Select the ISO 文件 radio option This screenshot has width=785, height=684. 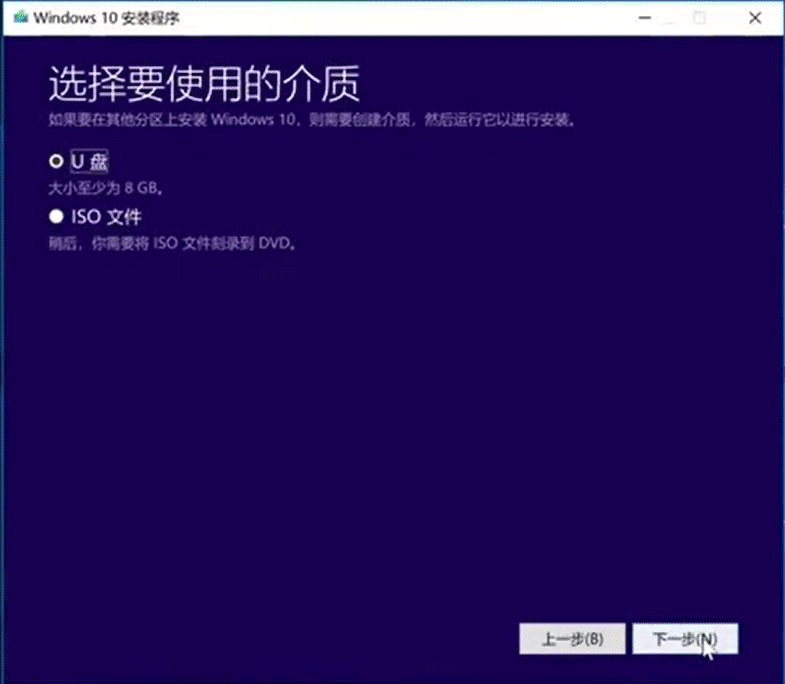pyautogui.click(x=57, y=216)
